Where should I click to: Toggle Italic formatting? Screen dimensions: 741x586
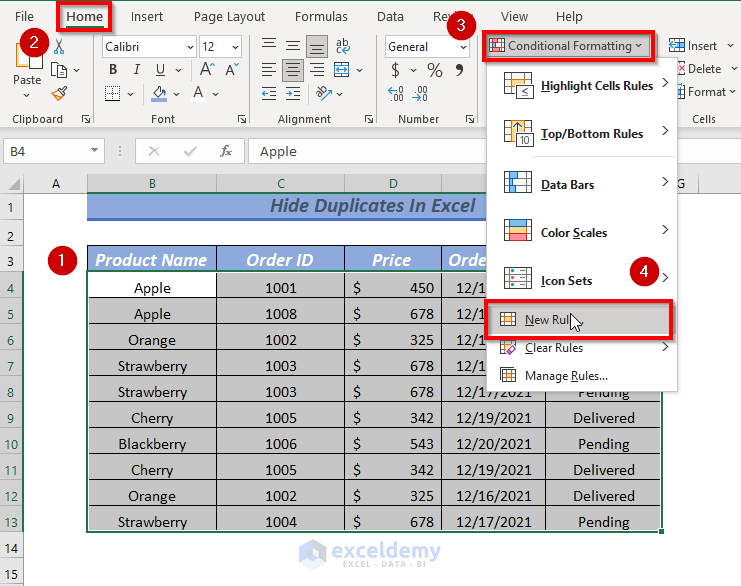137,70
